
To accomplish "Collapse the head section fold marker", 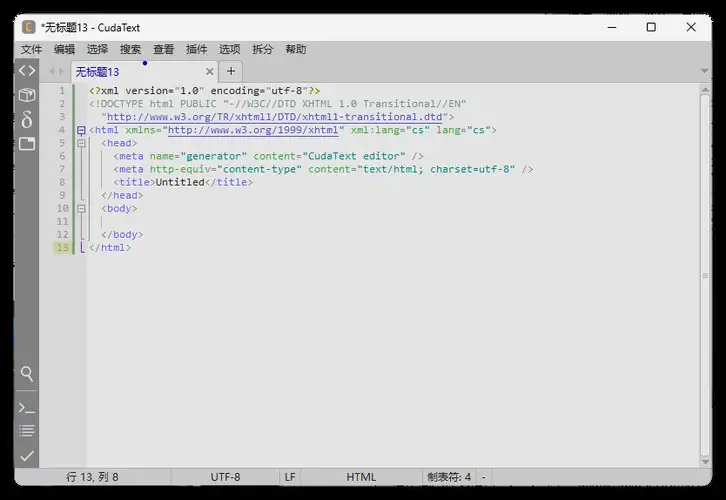I will coord(81,143).
